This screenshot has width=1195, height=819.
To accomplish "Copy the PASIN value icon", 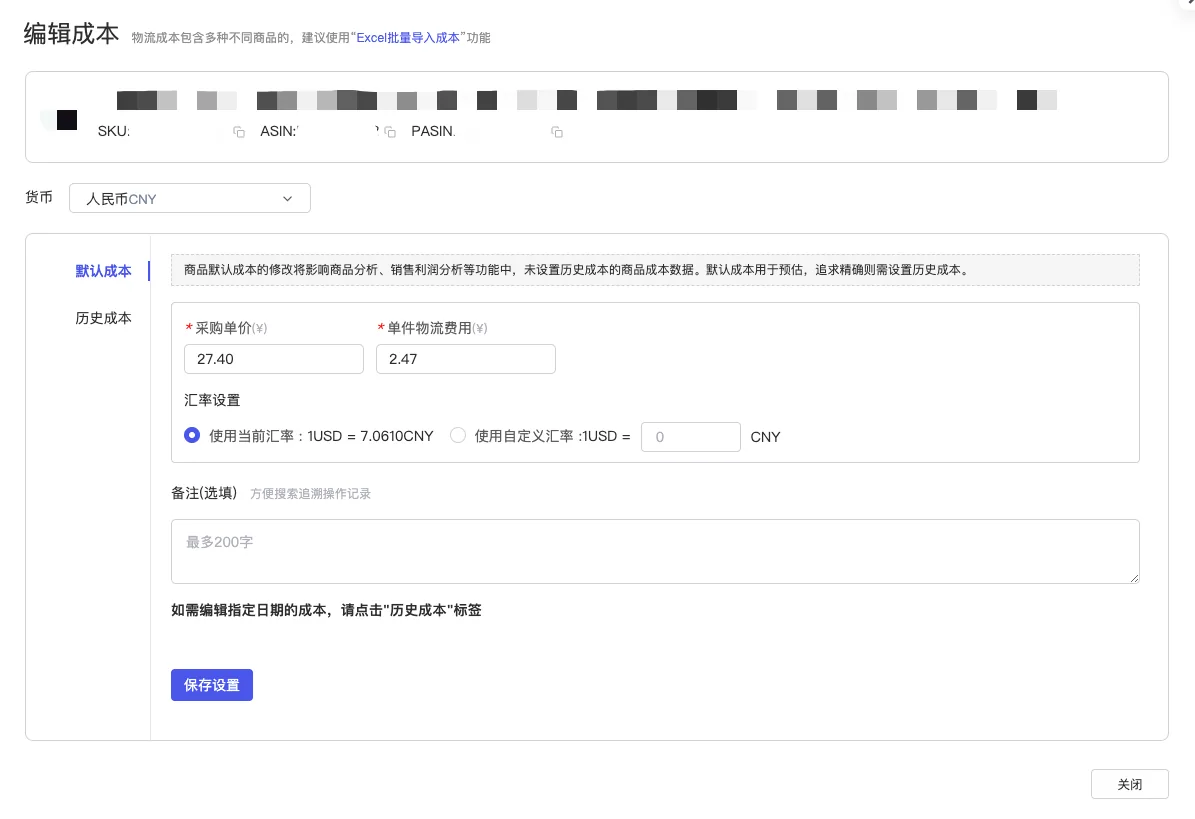I will coord(557,132).
